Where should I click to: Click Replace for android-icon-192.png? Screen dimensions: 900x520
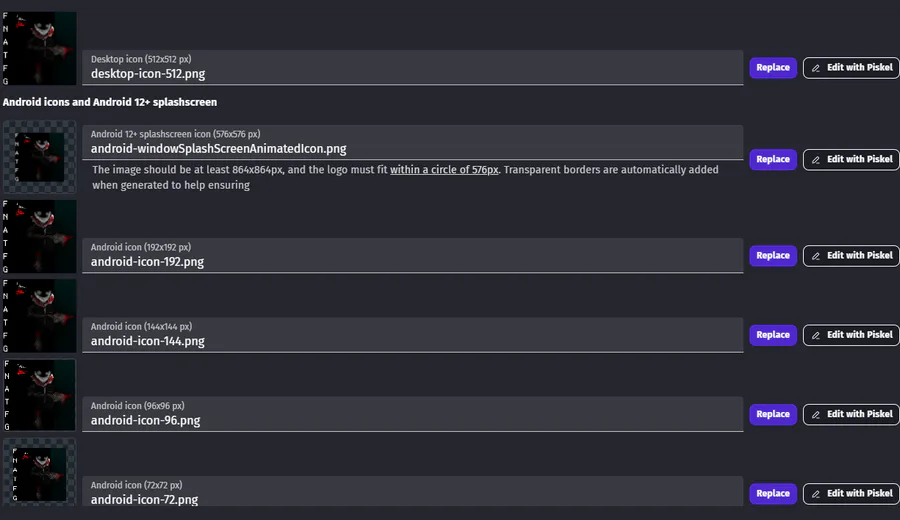(772, 256)
